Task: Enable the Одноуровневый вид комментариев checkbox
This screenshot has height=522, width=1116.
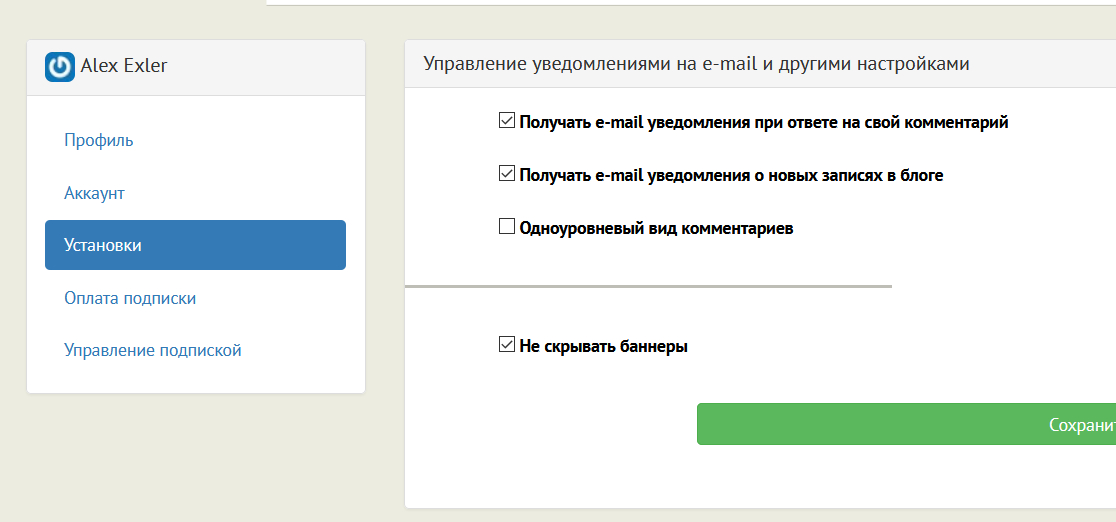Action: [506, 227]
